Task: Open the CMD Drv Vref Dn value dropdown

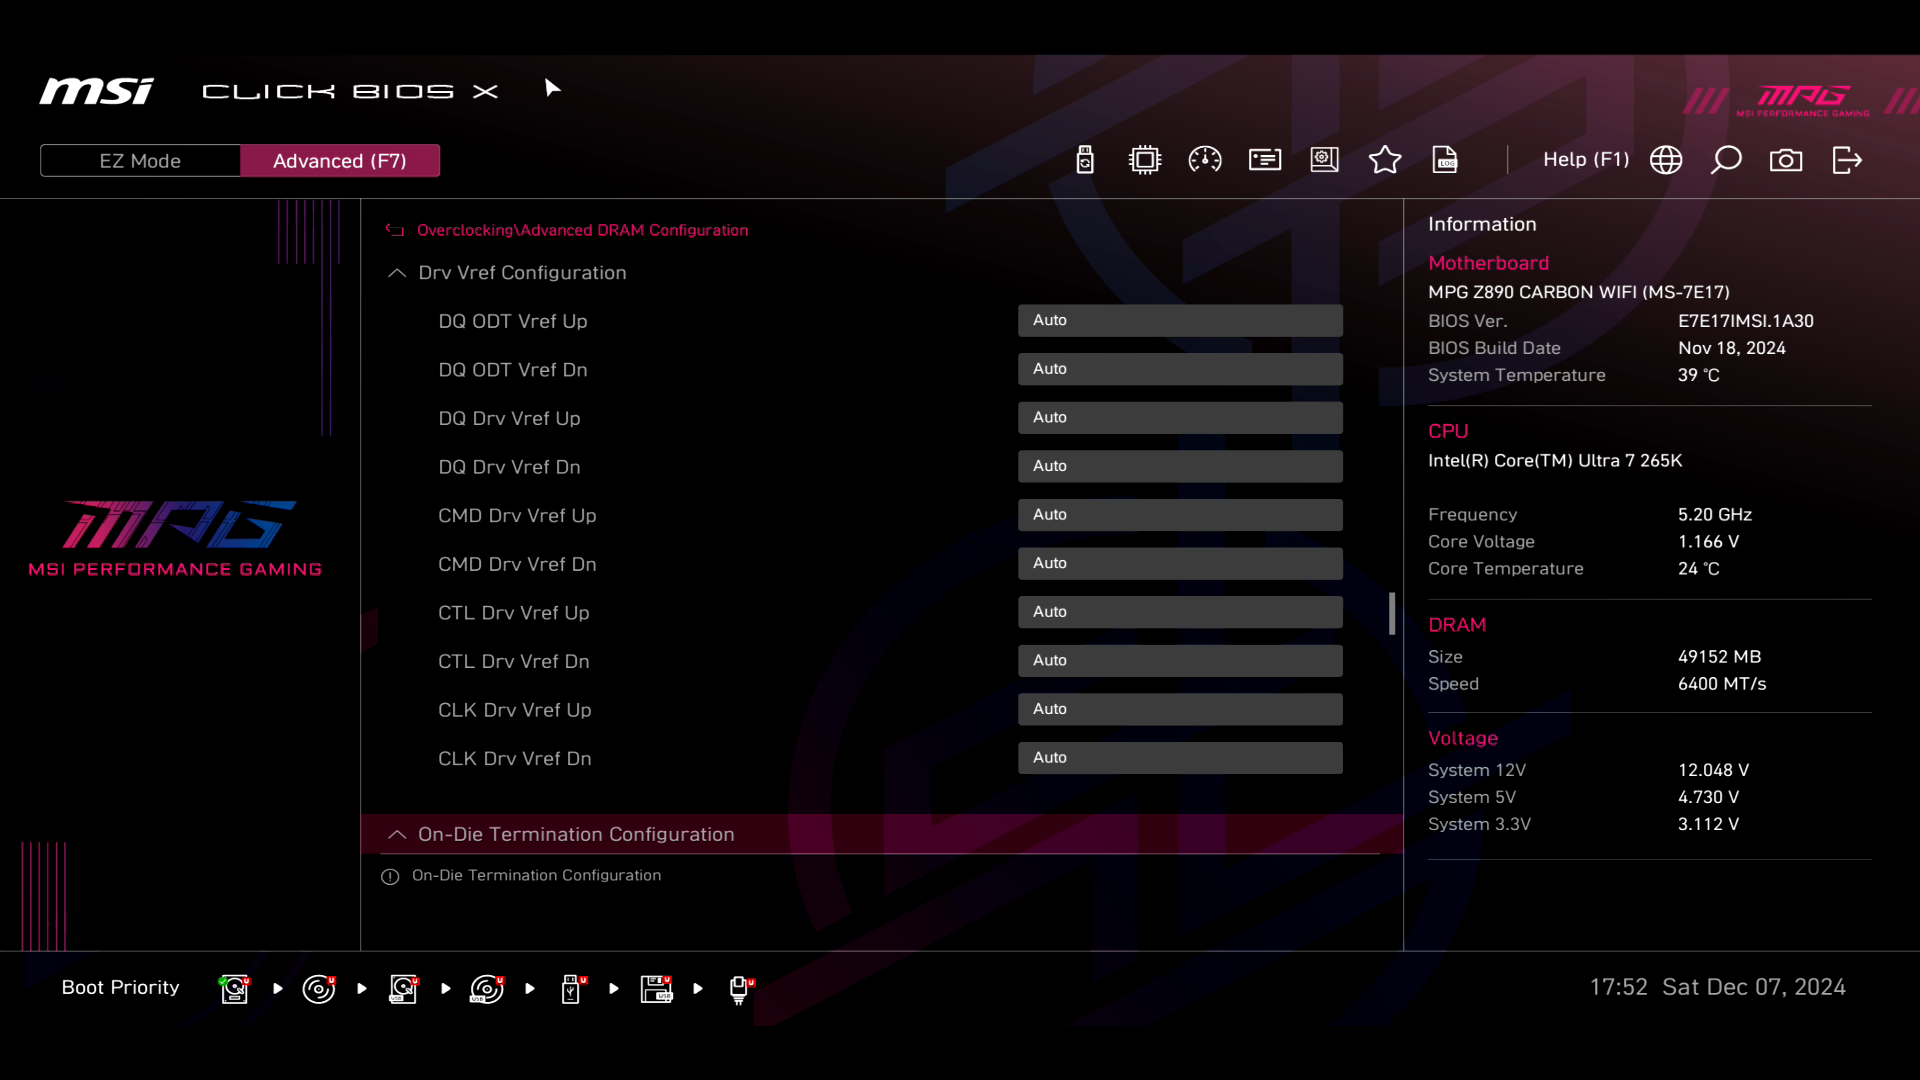Action: [x=1180, y=563]
